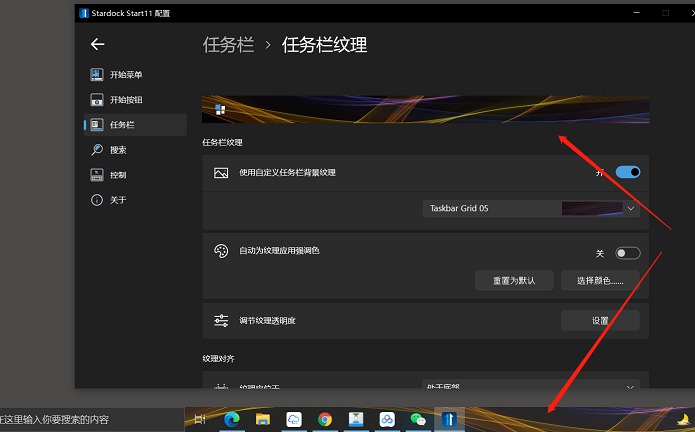695x432 pixels.
Task: Open the hourglass app on taskbar
Action: tap(356, 419)
